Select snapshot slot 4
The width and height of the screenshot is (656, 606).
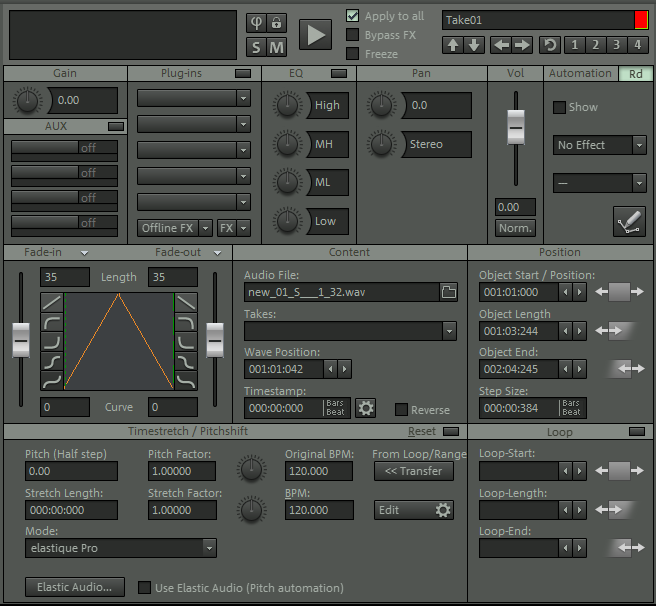click(x=638, y=45)
